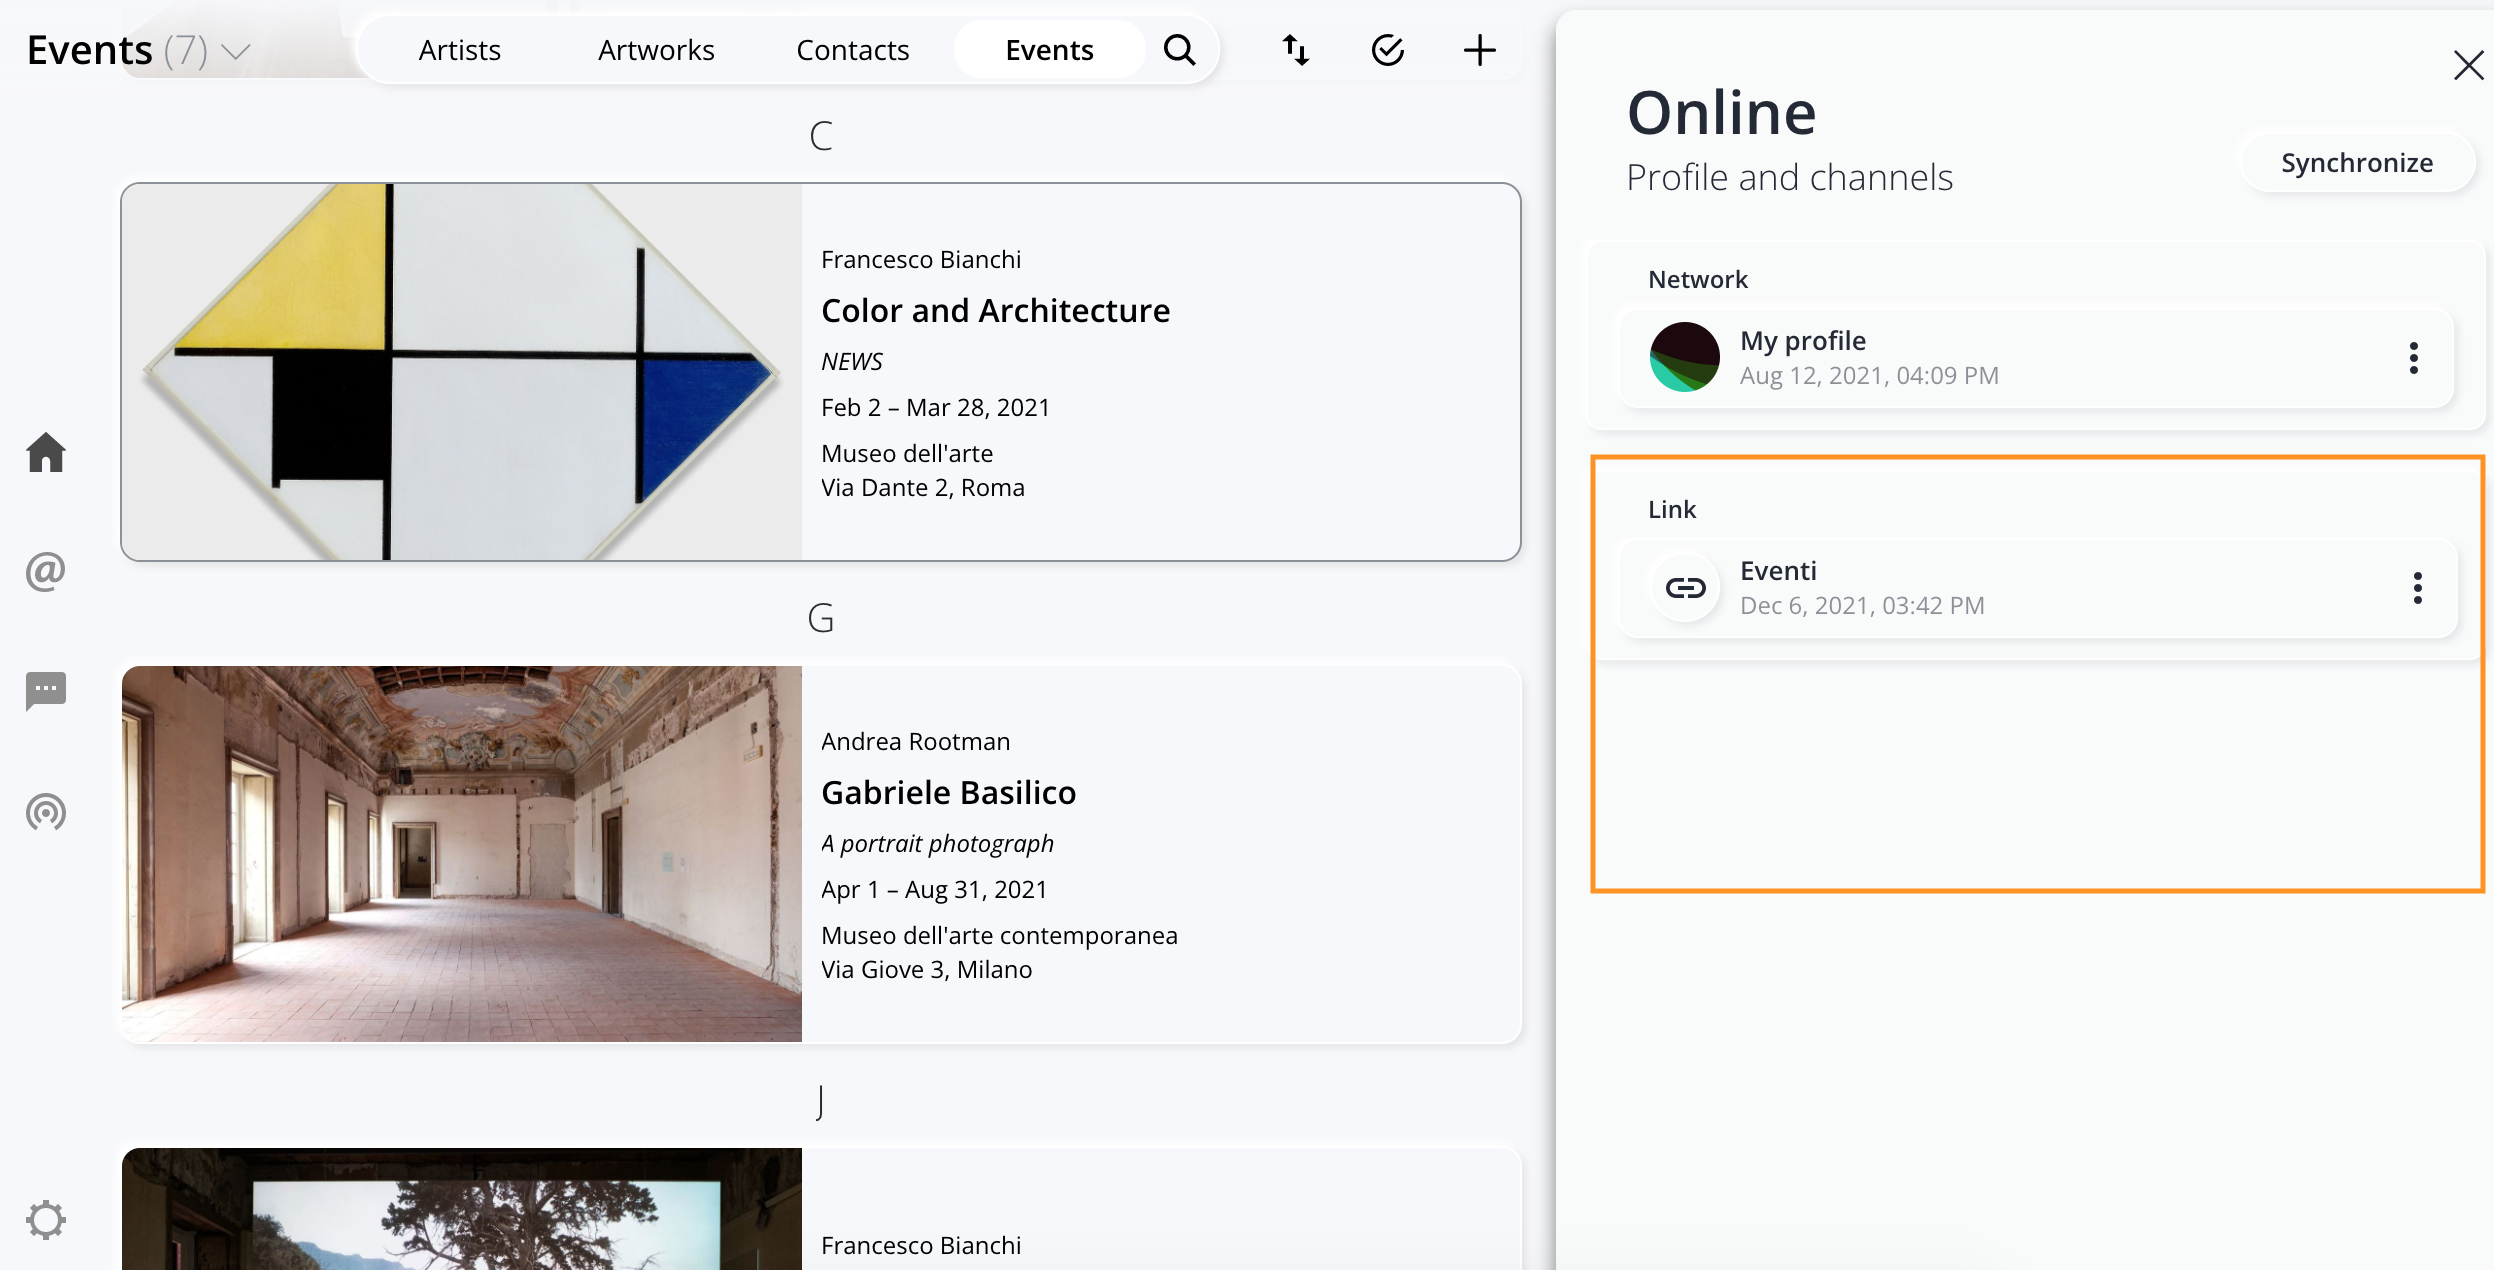Click the Network section label

(x=1698, y=280)
